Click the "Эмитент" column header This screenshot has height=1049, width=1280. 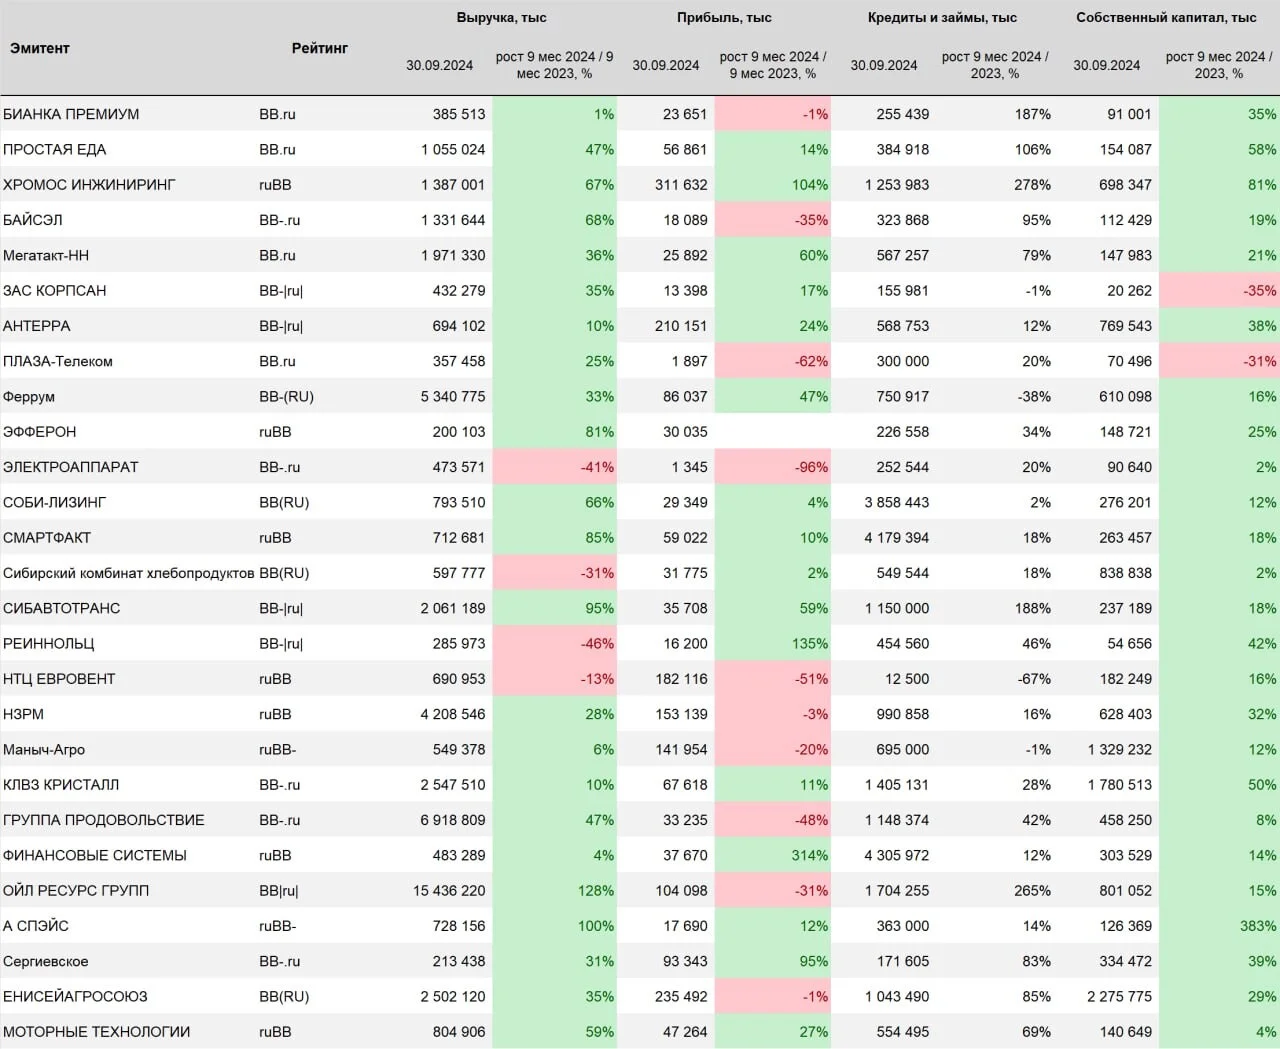point(40,48)
